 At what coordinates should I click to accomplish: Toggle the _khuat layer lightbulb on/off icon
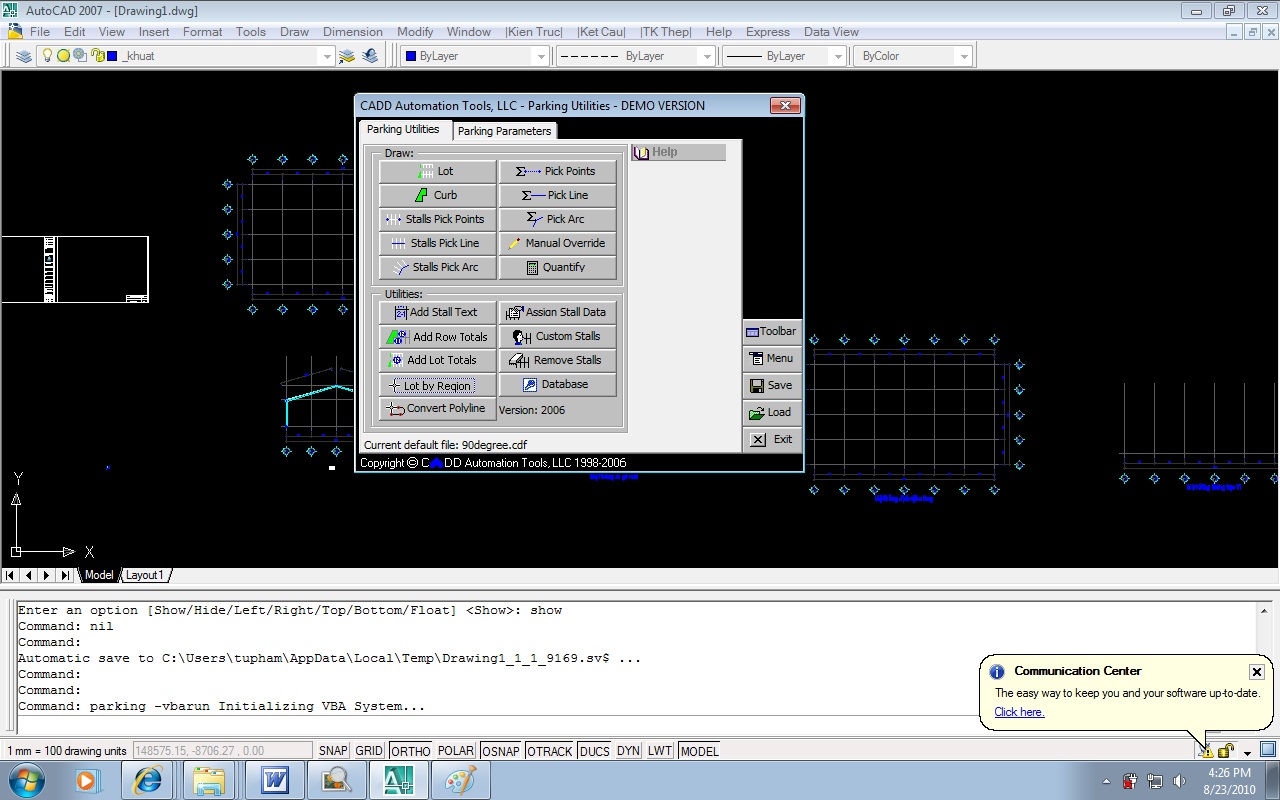click(x=46, y=56)
